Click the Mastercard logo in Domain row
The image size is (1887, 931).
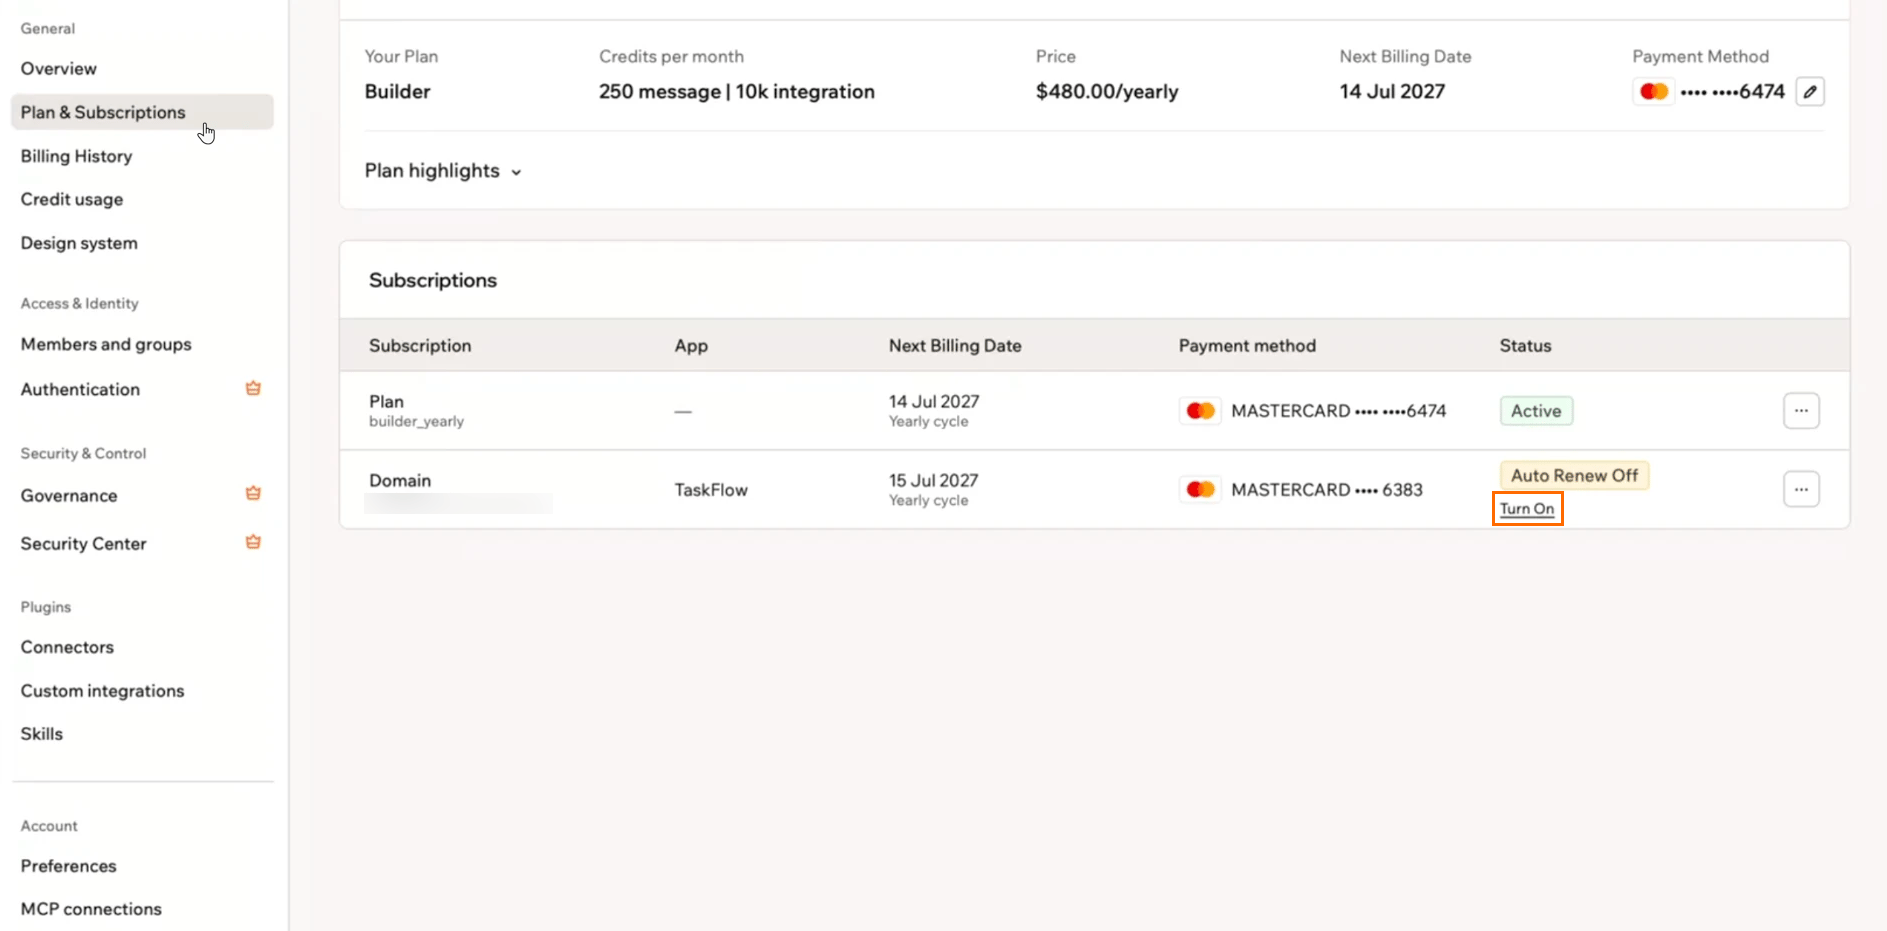click(1200, 490)
